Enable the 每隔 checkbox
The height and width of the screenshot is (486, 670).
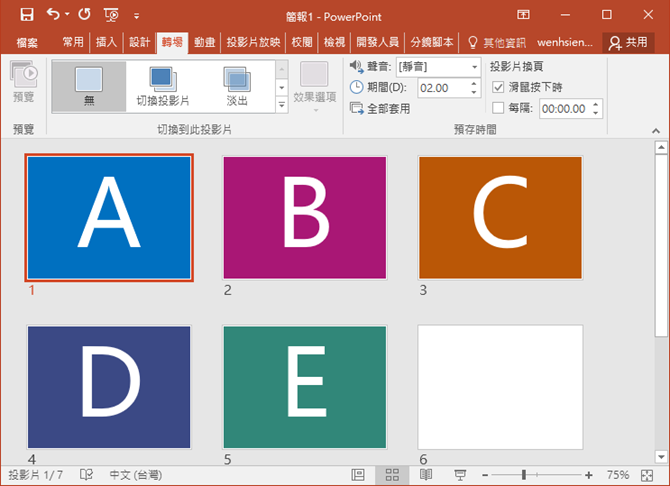498,108
